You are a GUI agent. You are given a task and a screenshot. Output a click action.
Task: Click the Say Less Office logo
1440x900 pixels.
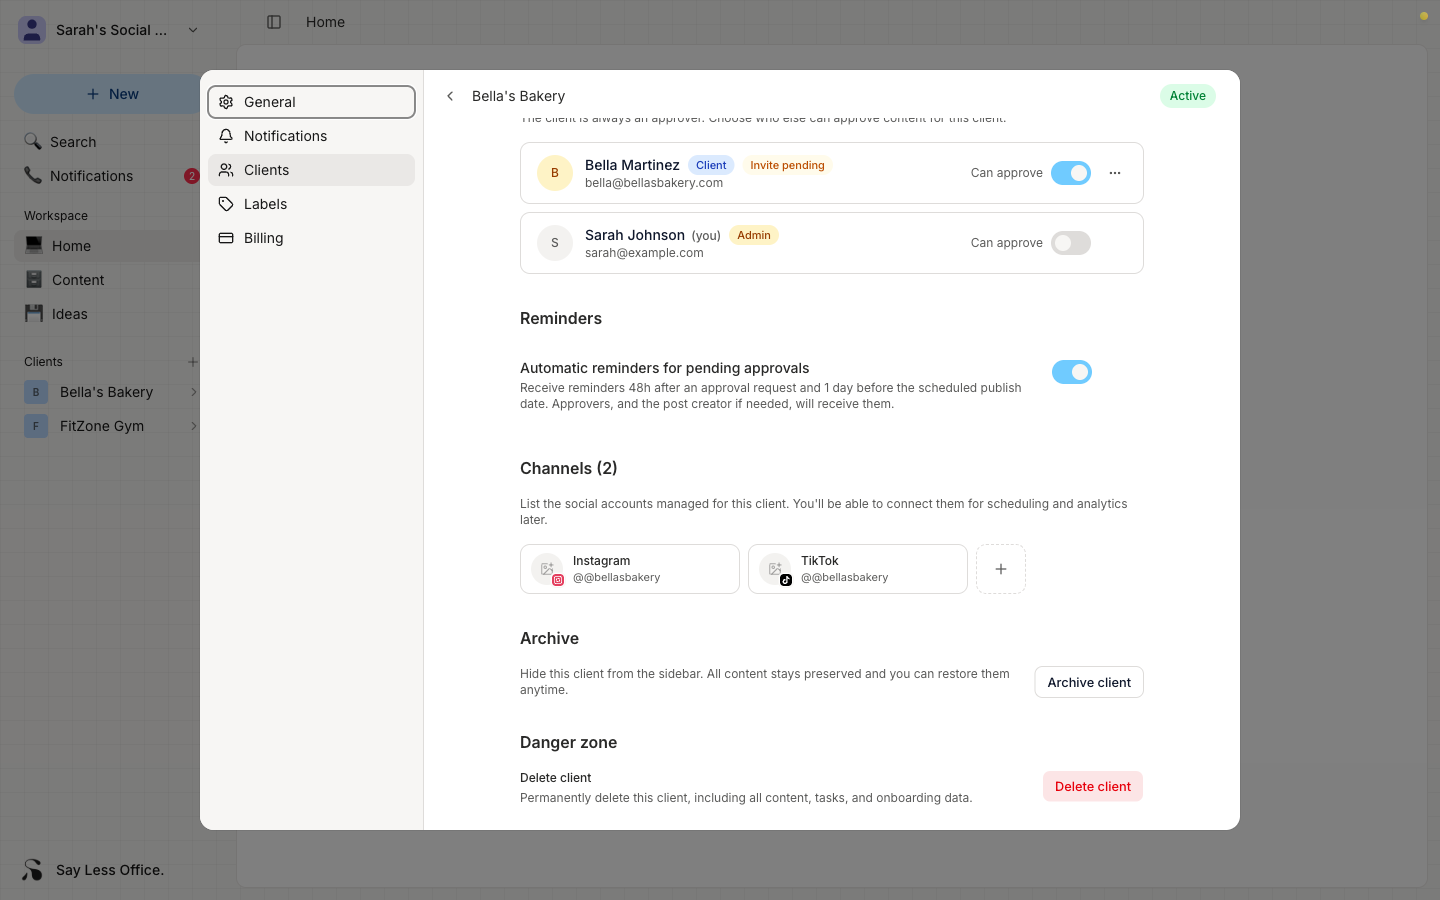[32, 870]
